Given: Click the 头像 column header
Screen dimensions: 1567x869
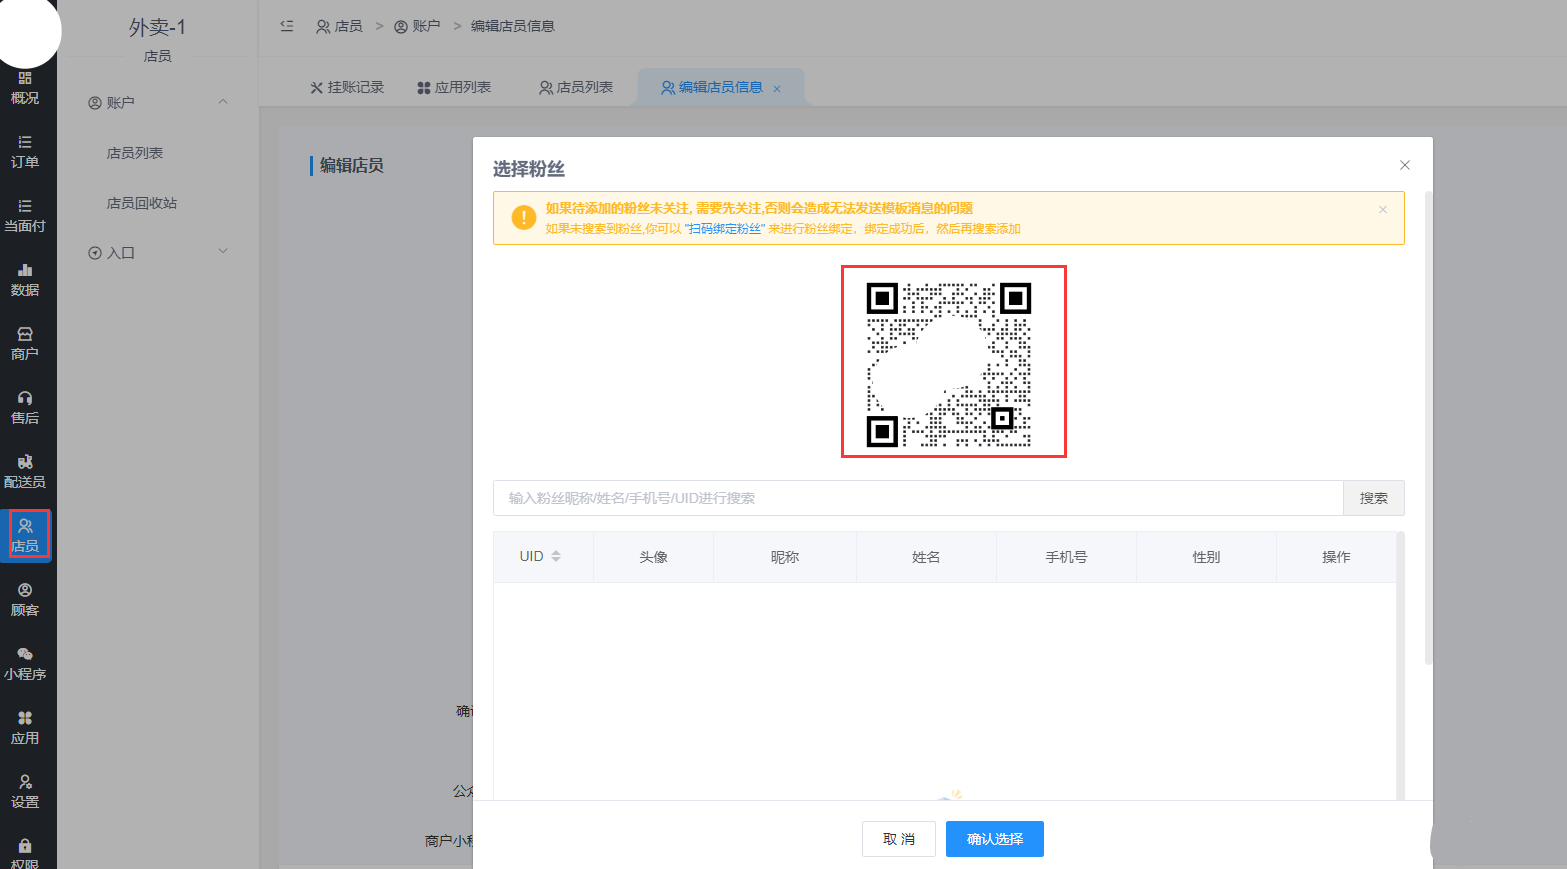Looking at the screenshot, I should (654, 557).
